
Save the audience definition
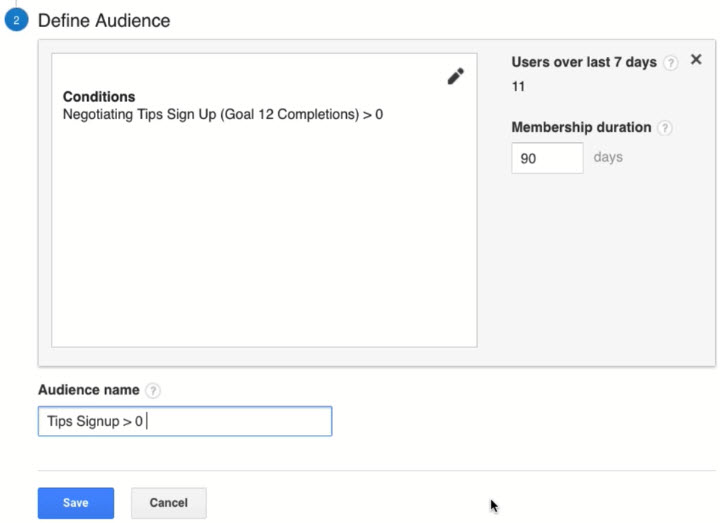pos(76,503)
